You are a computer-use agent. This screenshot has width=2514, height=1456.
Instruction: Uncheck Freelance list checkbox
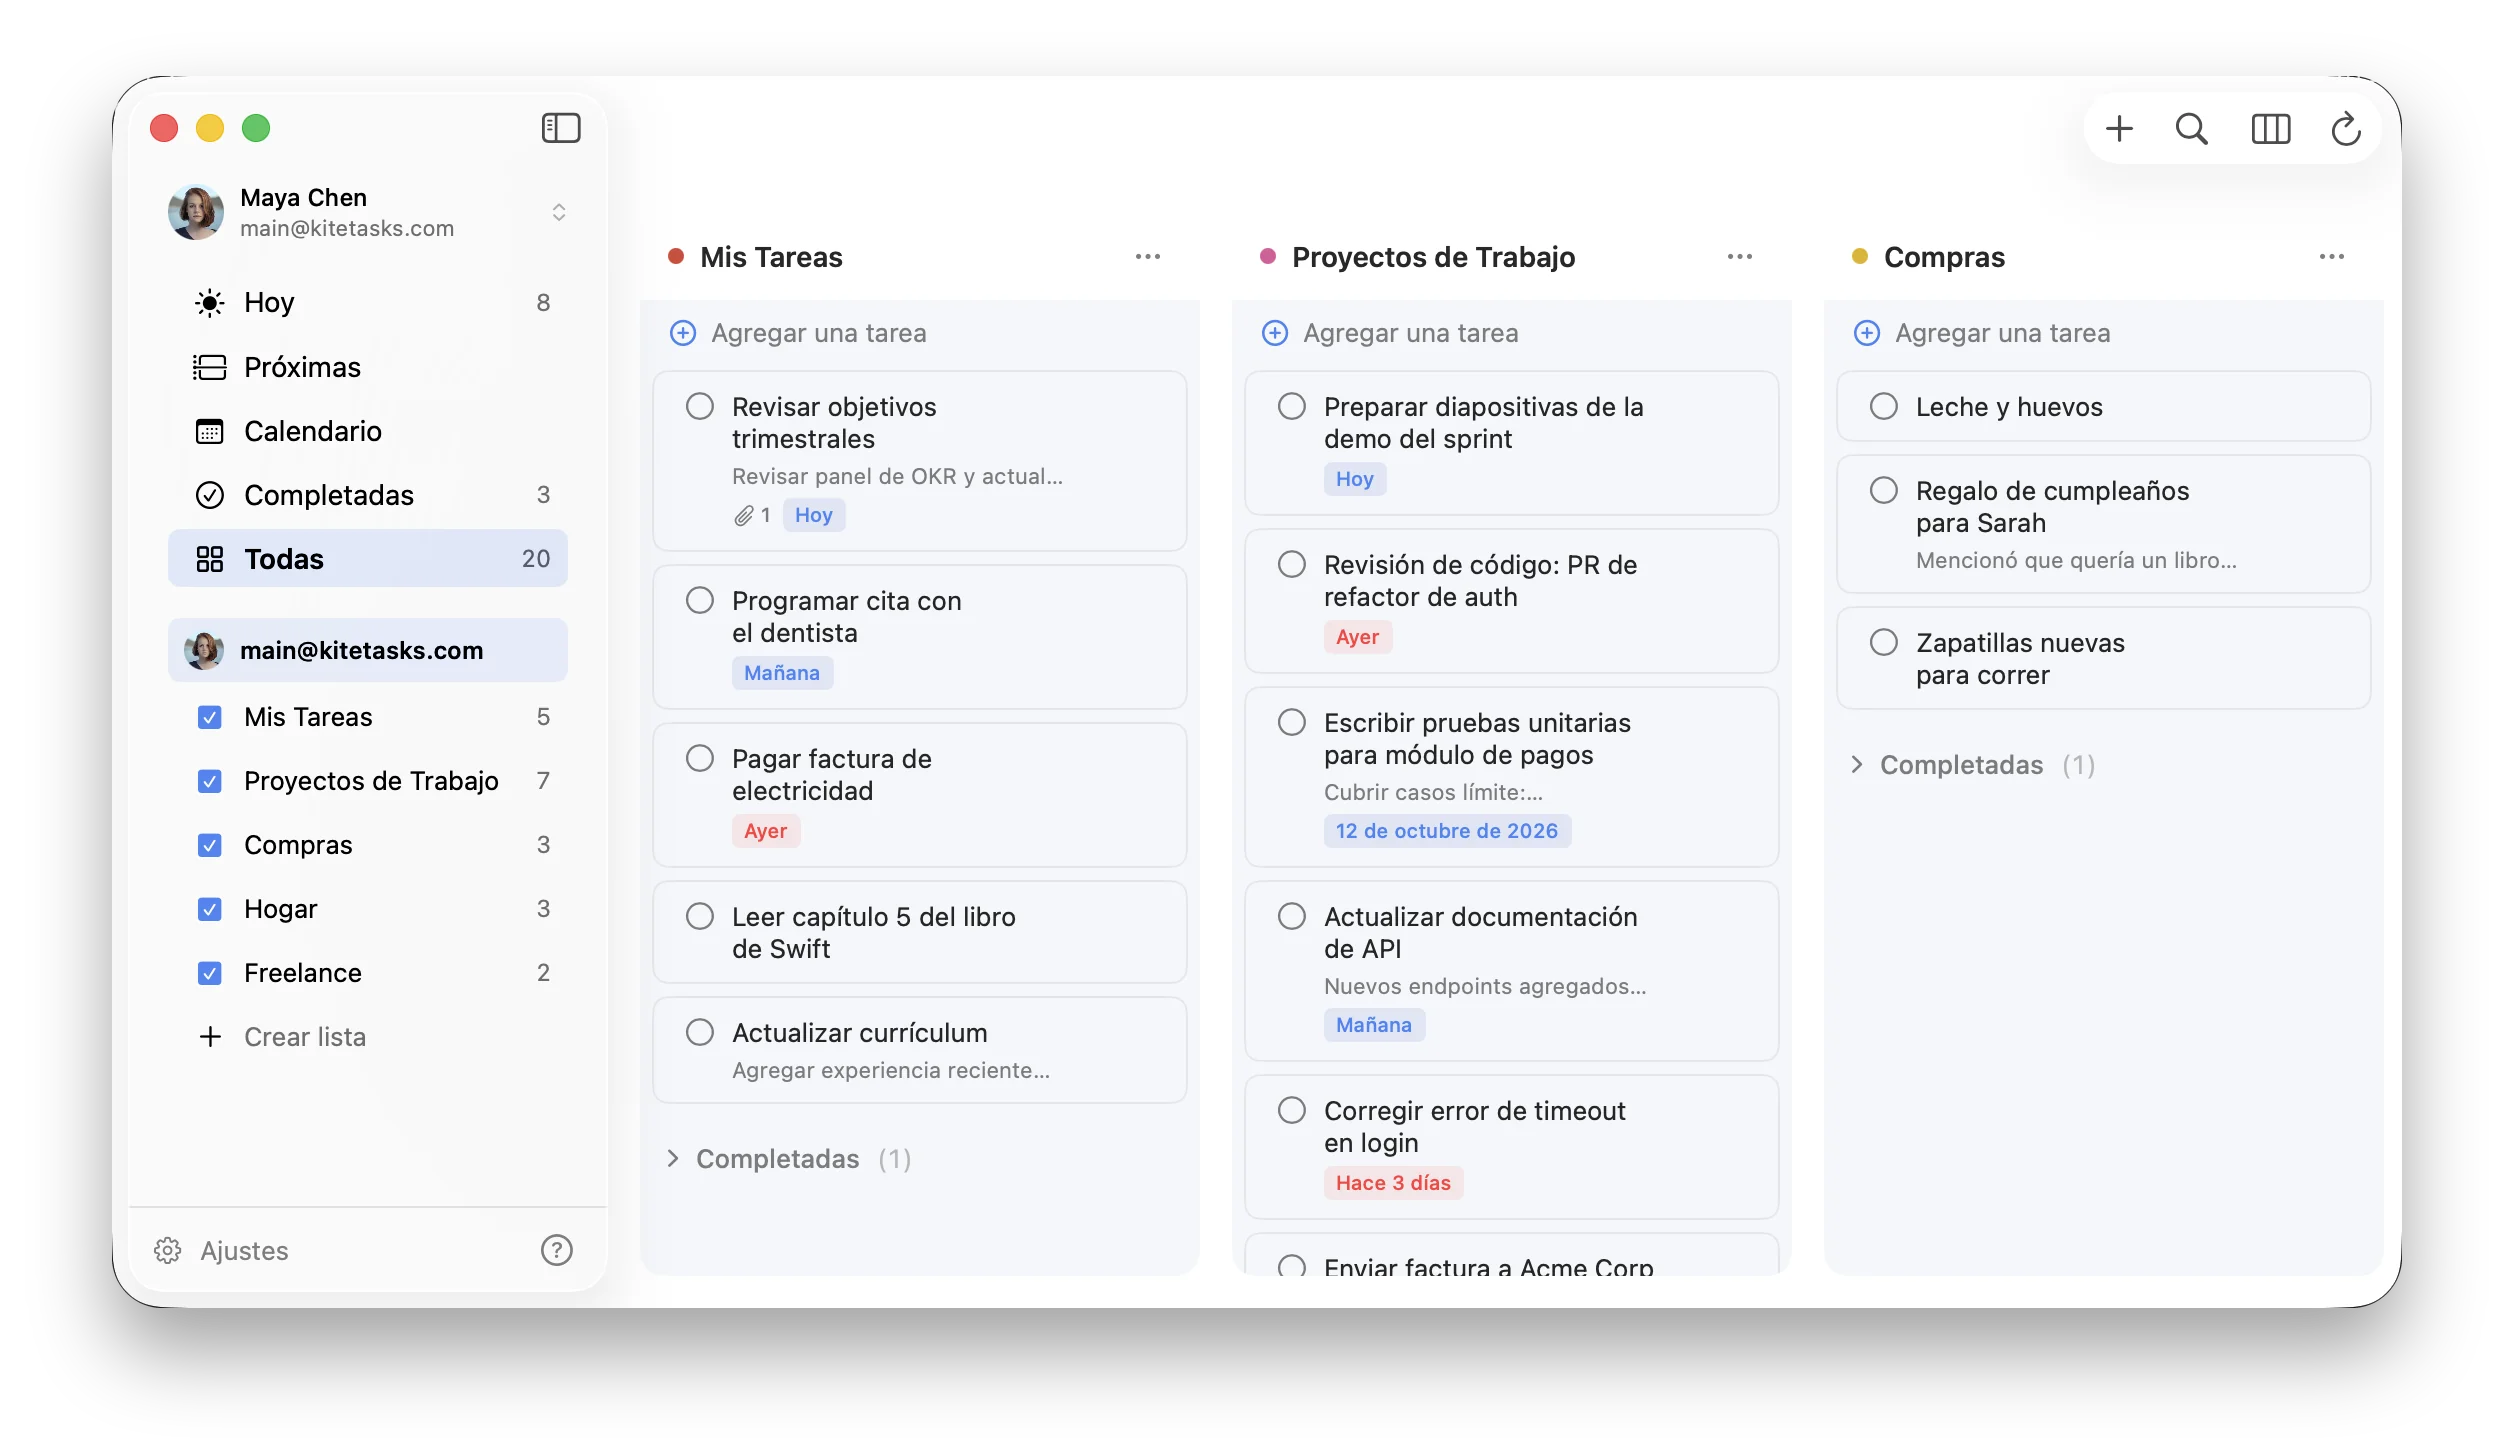(210, 973)
